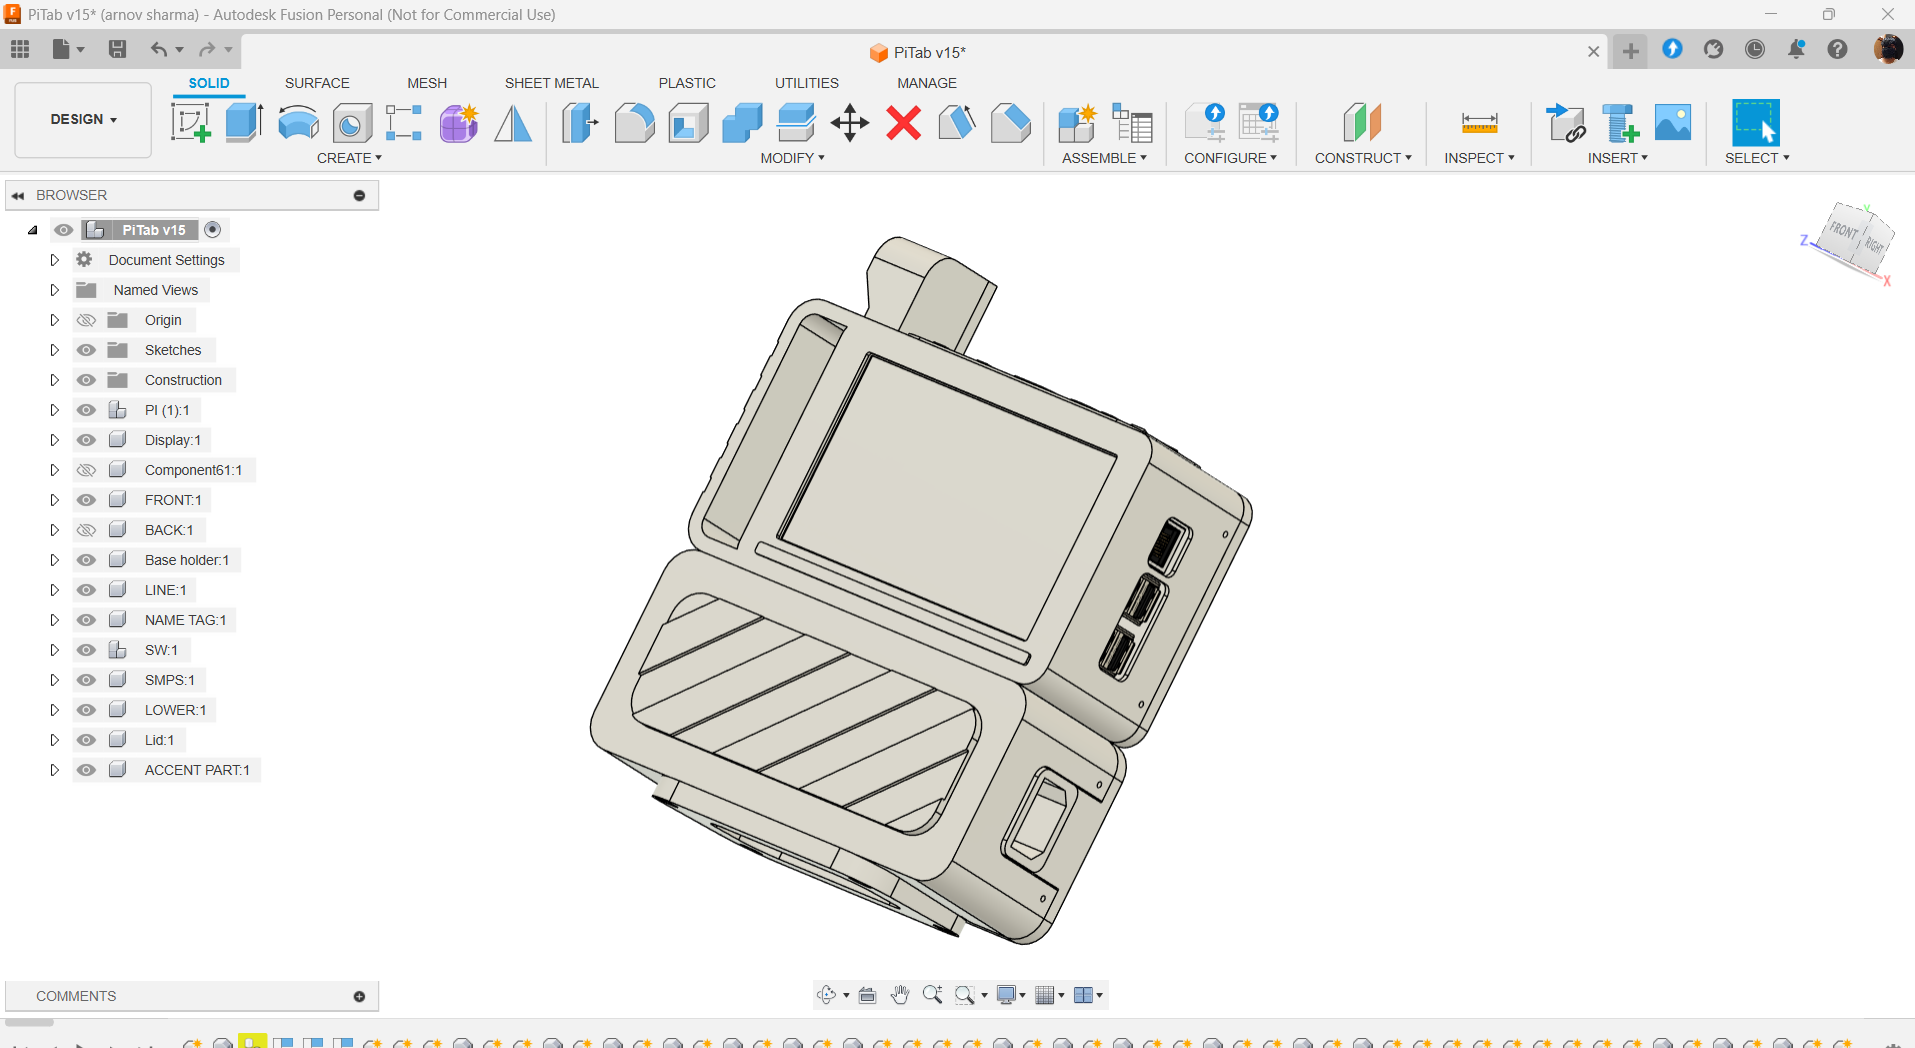Open the Insert Canvas image icon
The image size is (1915, 1048).
click(x=1673, y=123)
